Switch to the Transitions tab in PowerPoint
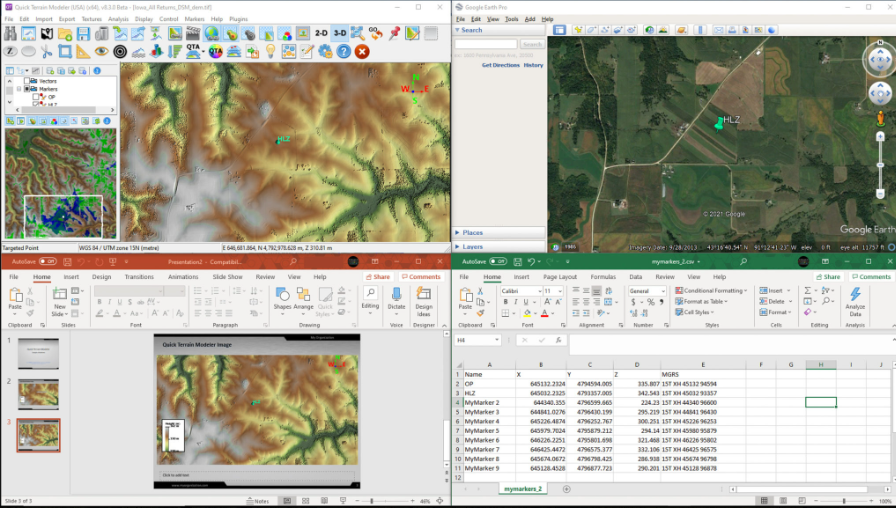 coord(139,277)
